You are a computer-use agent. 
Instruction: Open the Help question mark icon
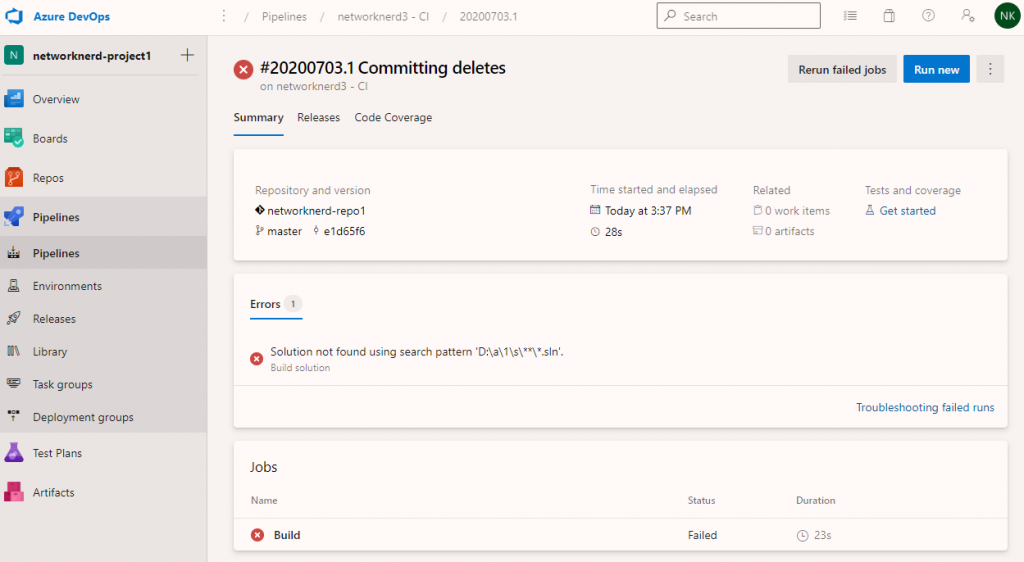928,16
